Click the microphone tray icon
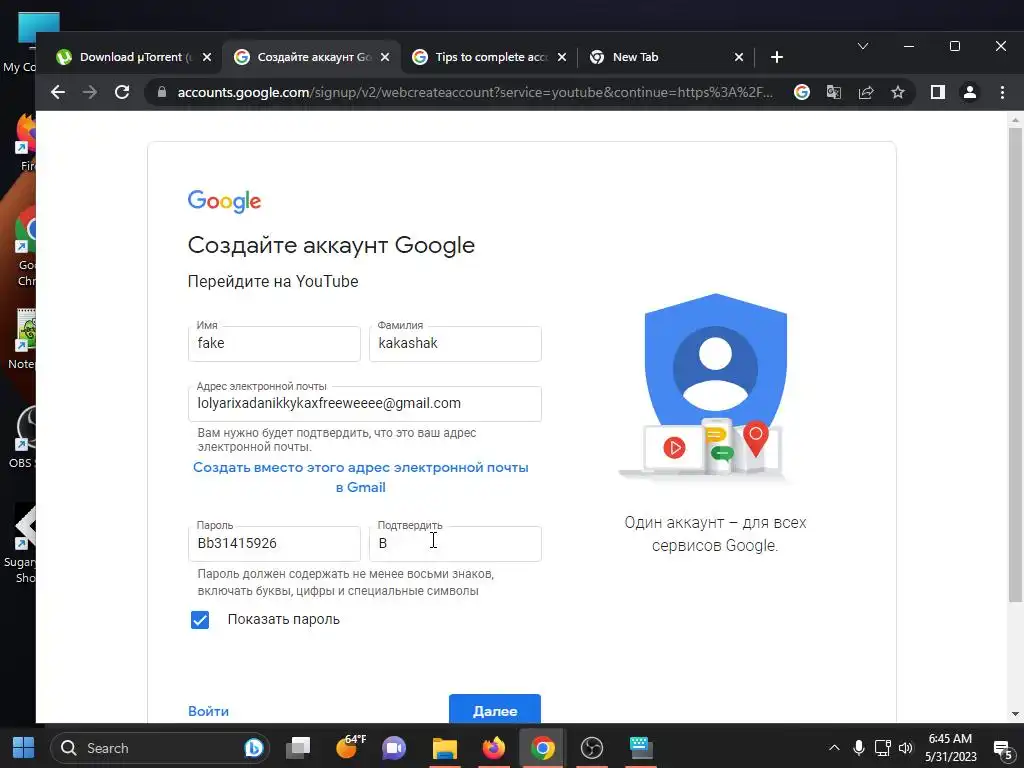The height and width of the screenshot is (768, 1024). click(x=859, y=748)
